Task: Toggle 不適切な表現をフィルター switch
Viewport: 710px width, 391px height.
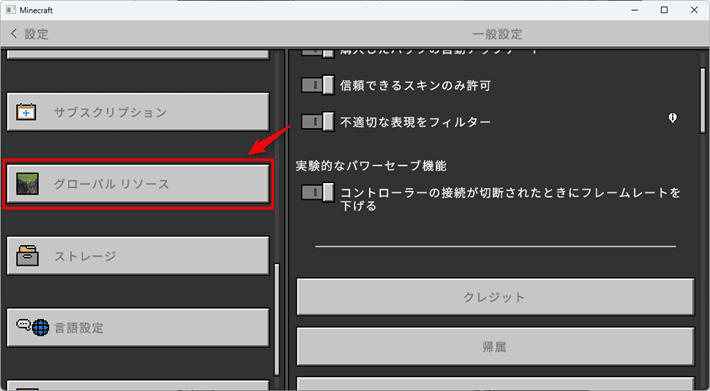Action: (x=318, y=121)
